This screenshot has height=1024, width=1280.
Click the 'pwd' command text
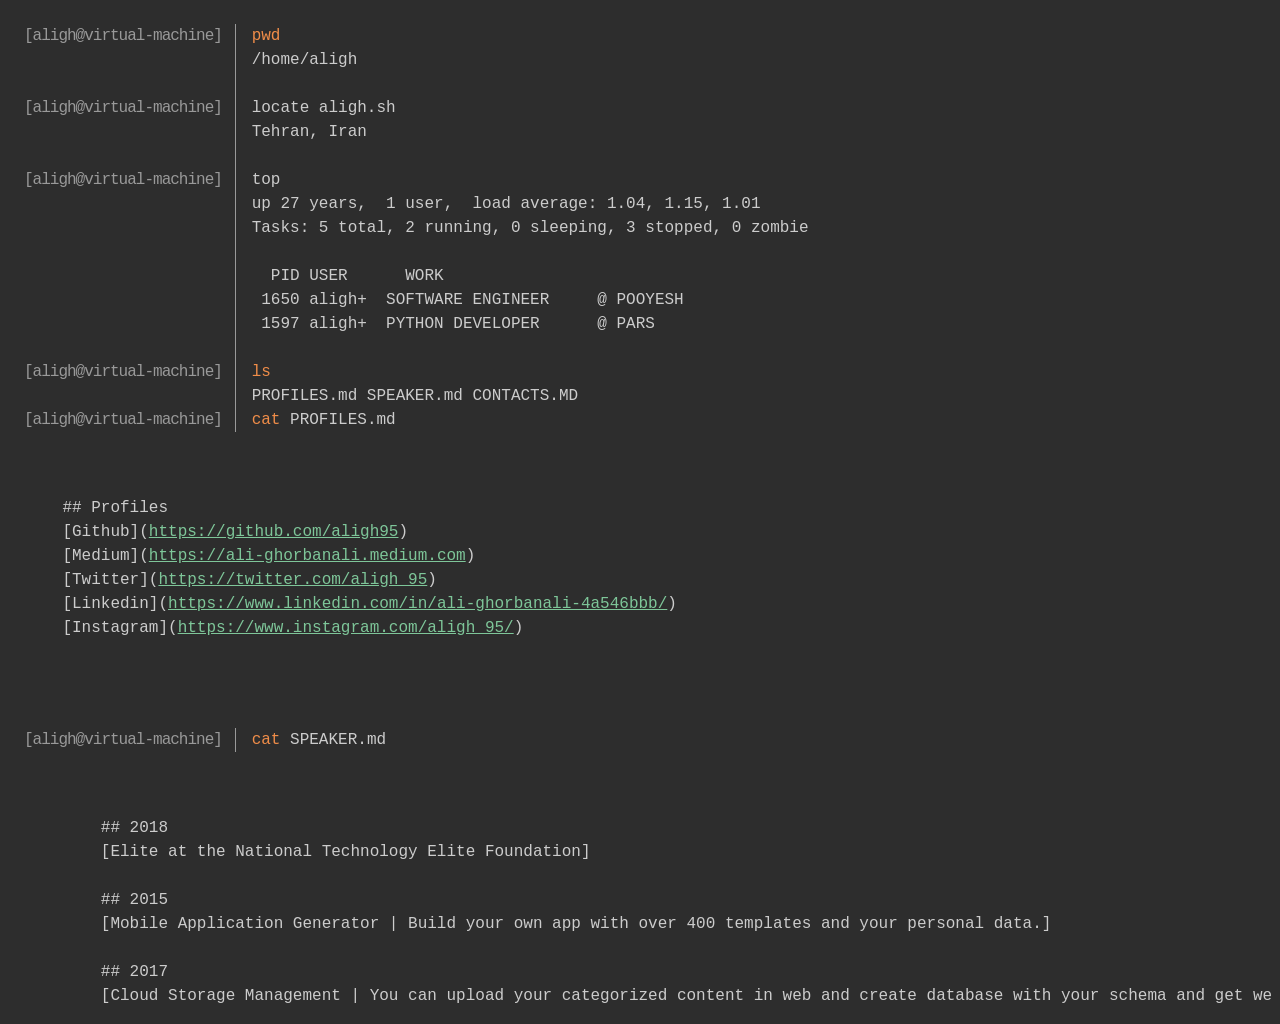266,36
